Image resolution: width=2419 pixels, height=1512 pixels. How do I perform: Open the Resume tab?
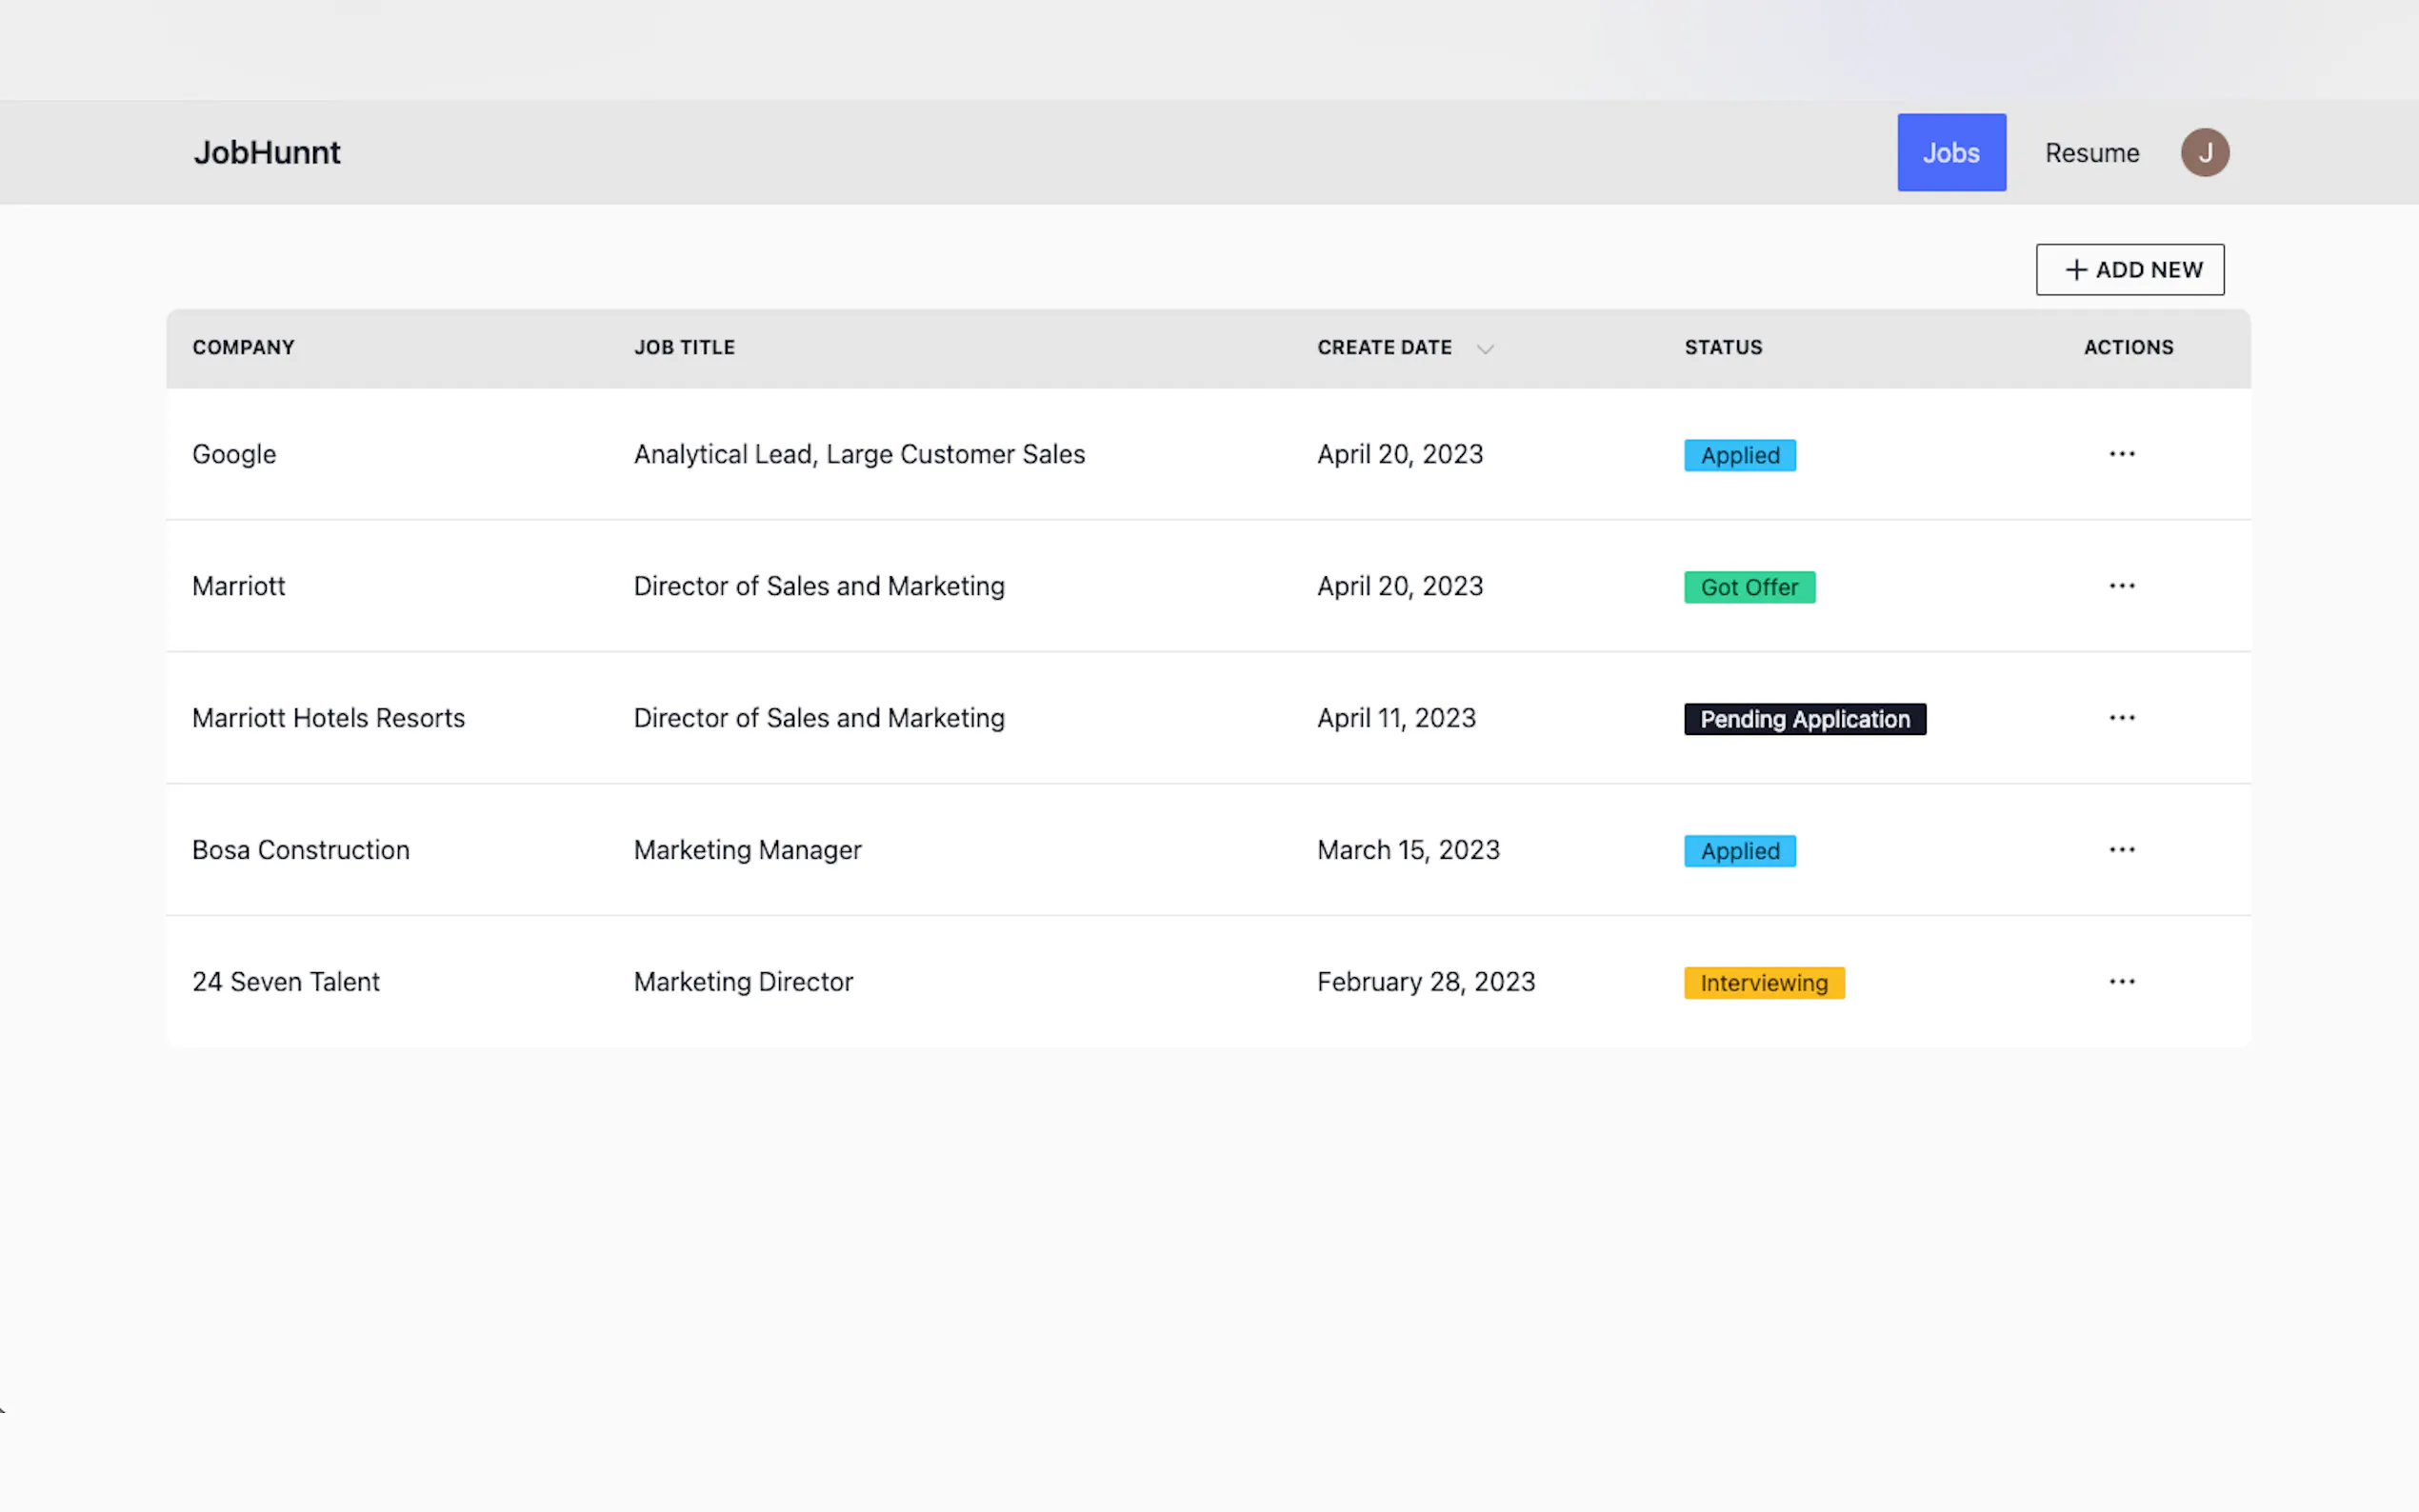(2091, 153)
